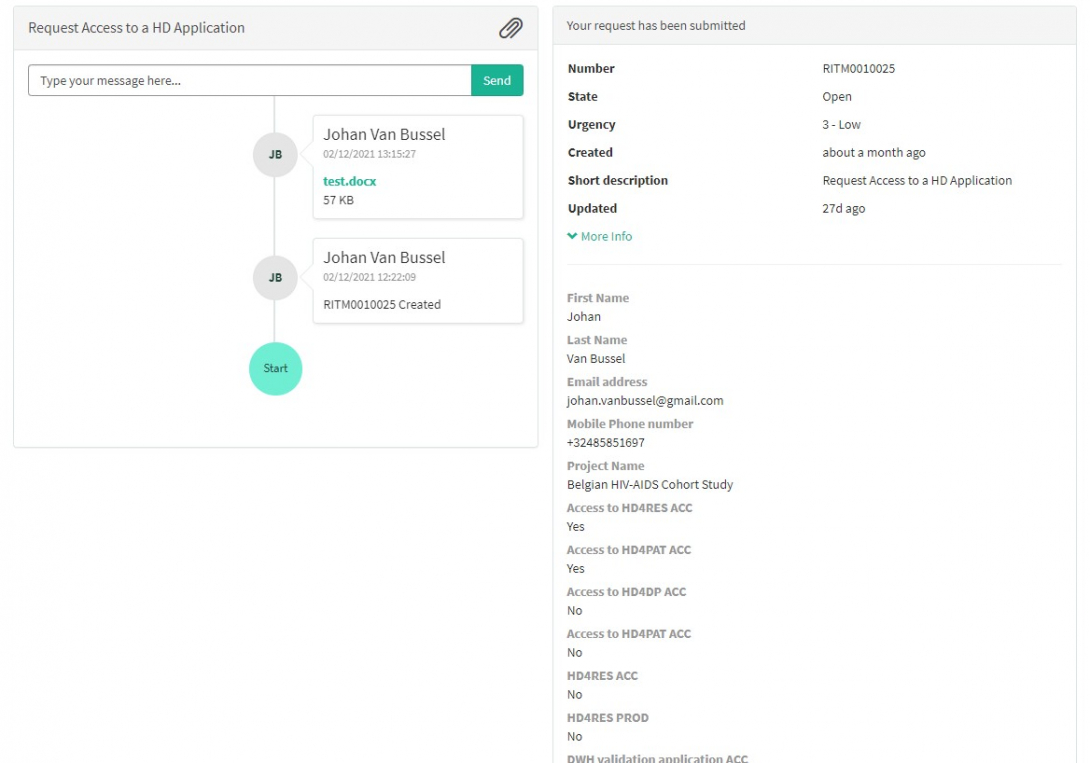The width and height of the screenshot is (1090, 763).
Task: Click the mobile phone number +32485851697
Action: pos(605,443)
